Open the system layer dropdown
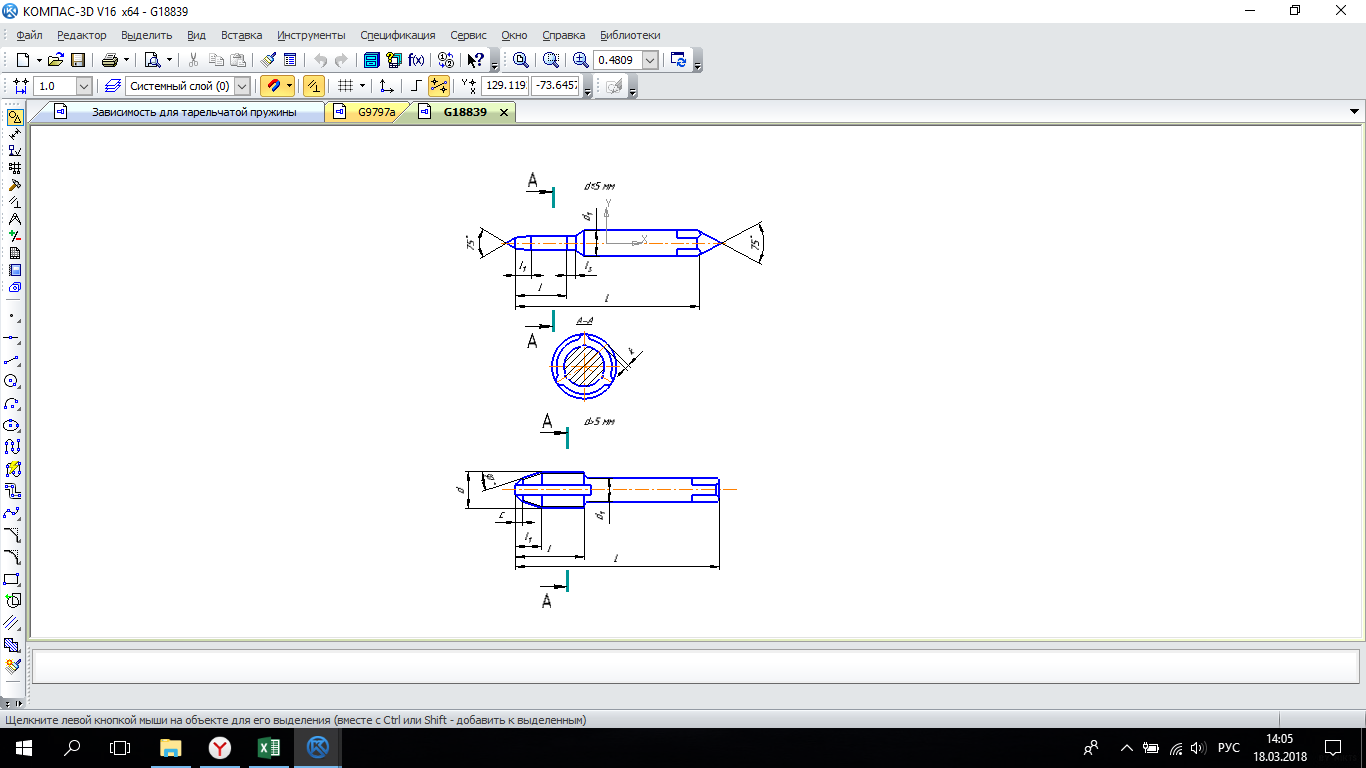 point(241,86)
